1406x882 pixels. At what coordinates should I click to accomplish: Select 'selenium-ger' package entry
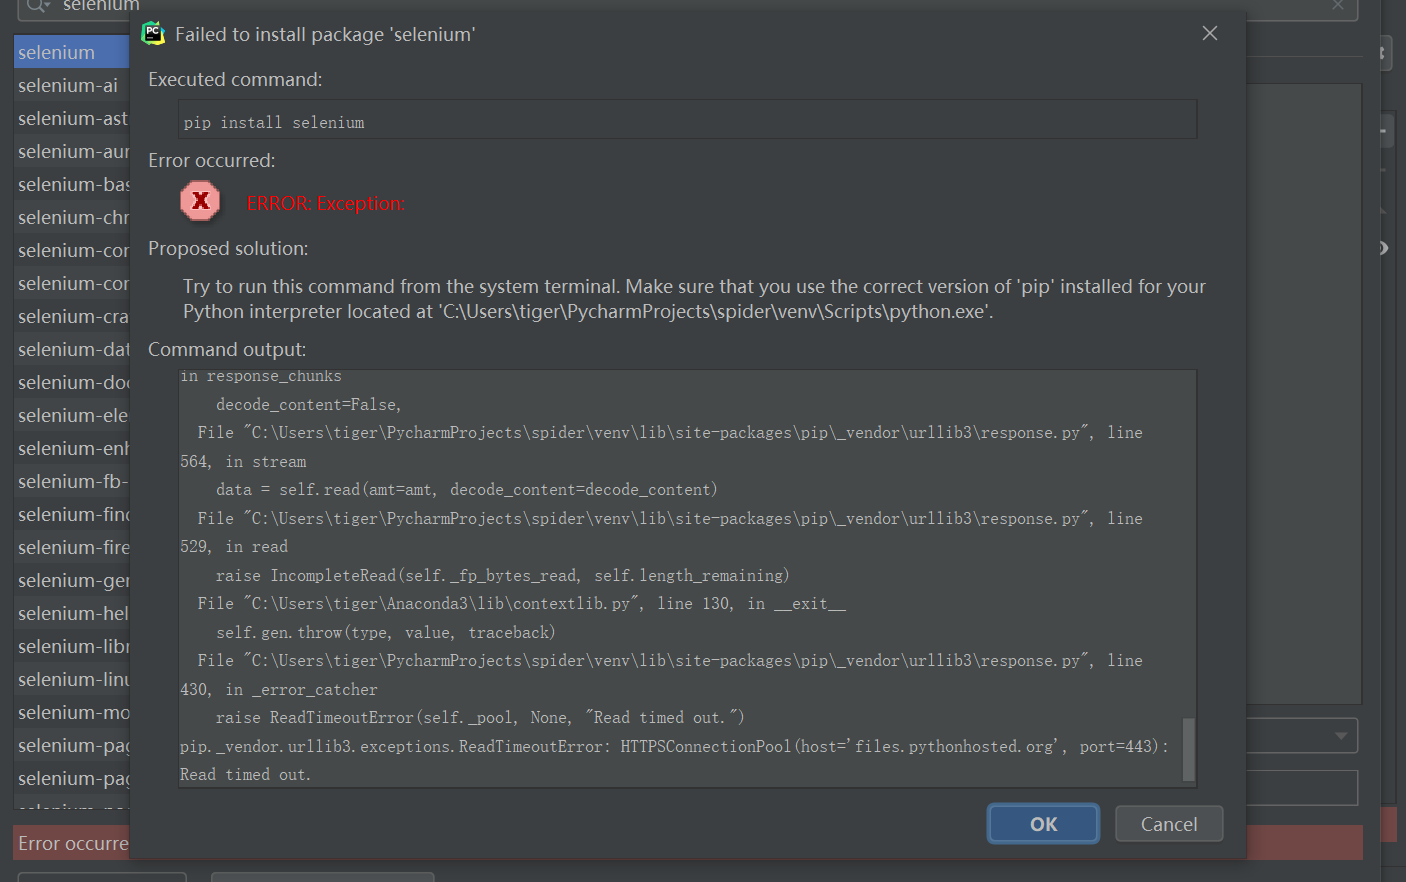pyautogui.click(x=71, y=580)
